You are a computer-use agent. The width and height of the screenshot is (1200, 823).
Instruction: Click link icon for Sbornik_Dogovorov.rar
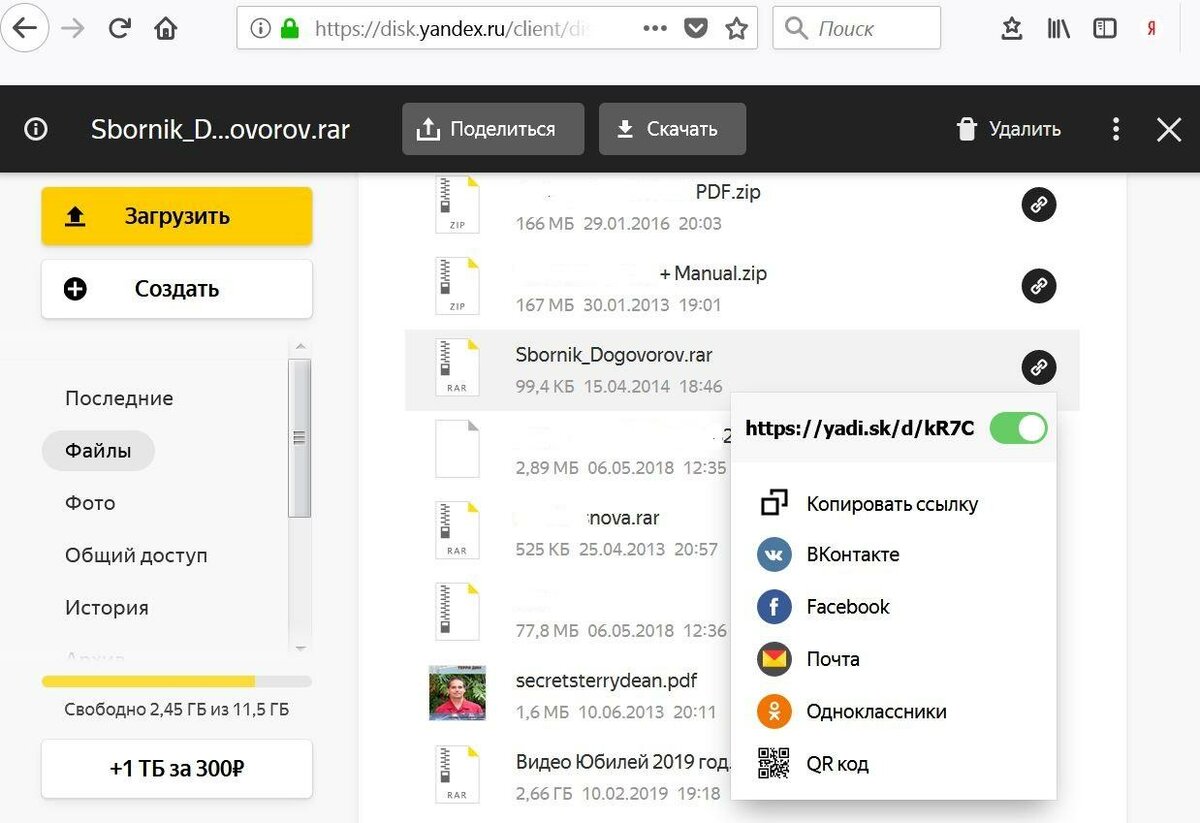click(x=1039, y=367)
